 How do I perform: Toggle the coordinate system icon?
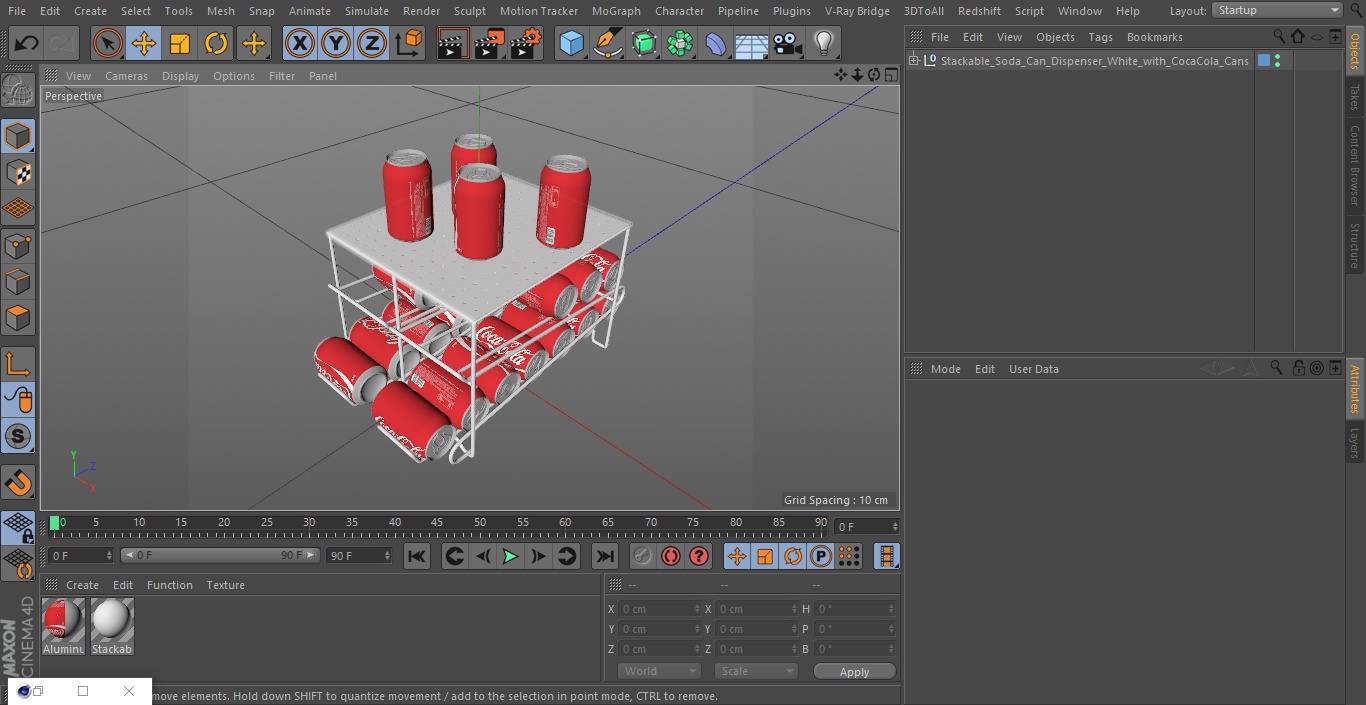pyautogui.click(x=409, y=43)
